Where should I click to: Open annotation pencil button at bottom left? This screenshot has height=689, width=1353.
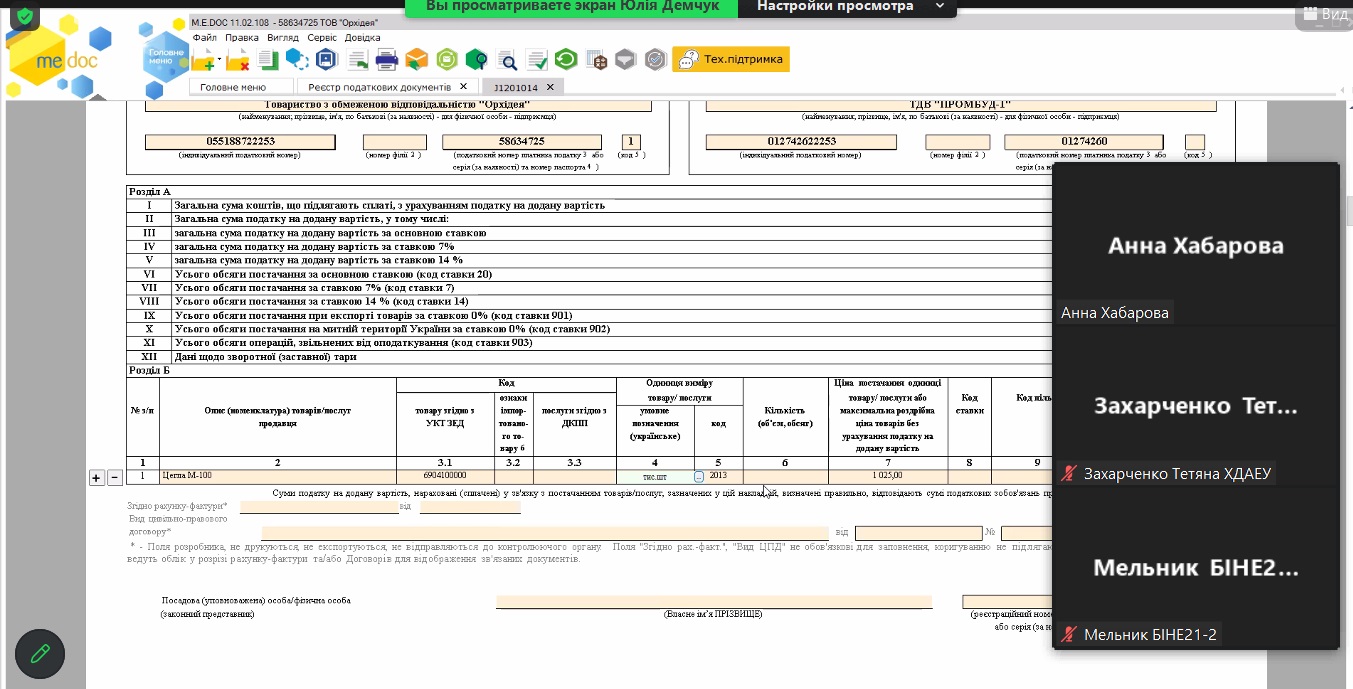pyautogui.click(x=40, y=655)
